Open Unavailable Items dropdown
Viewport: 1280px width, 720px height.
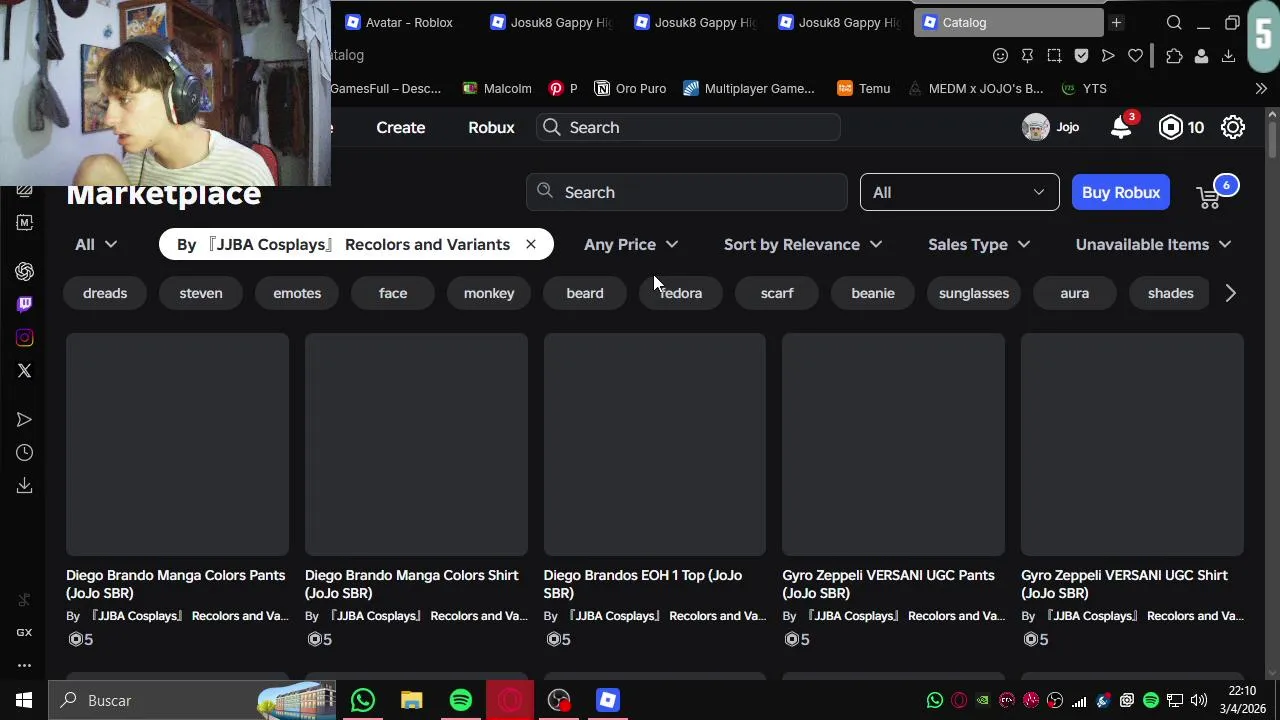[x=1153, y=244]
